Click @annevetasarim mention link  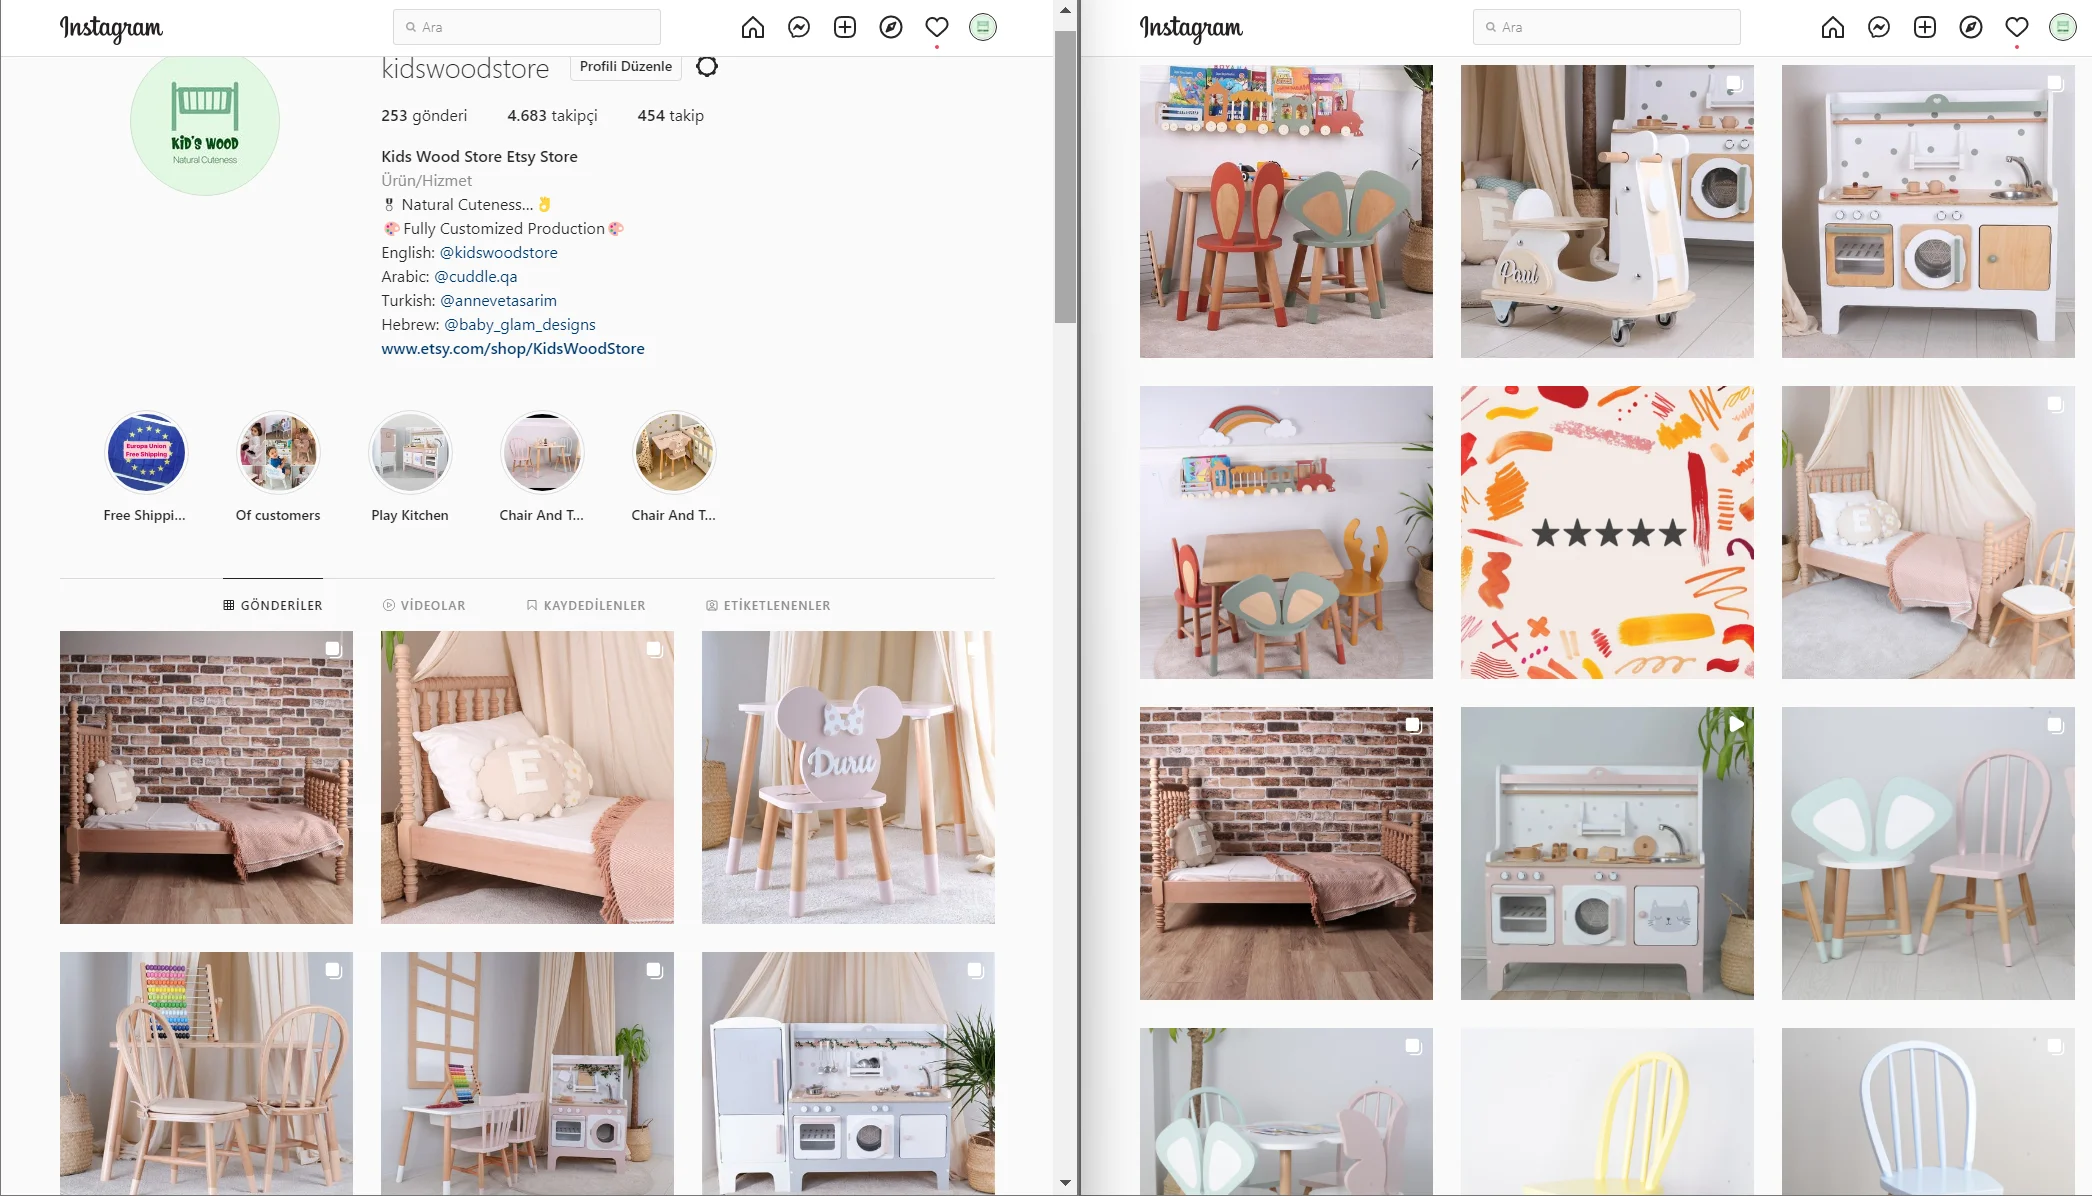coord(498,300)
